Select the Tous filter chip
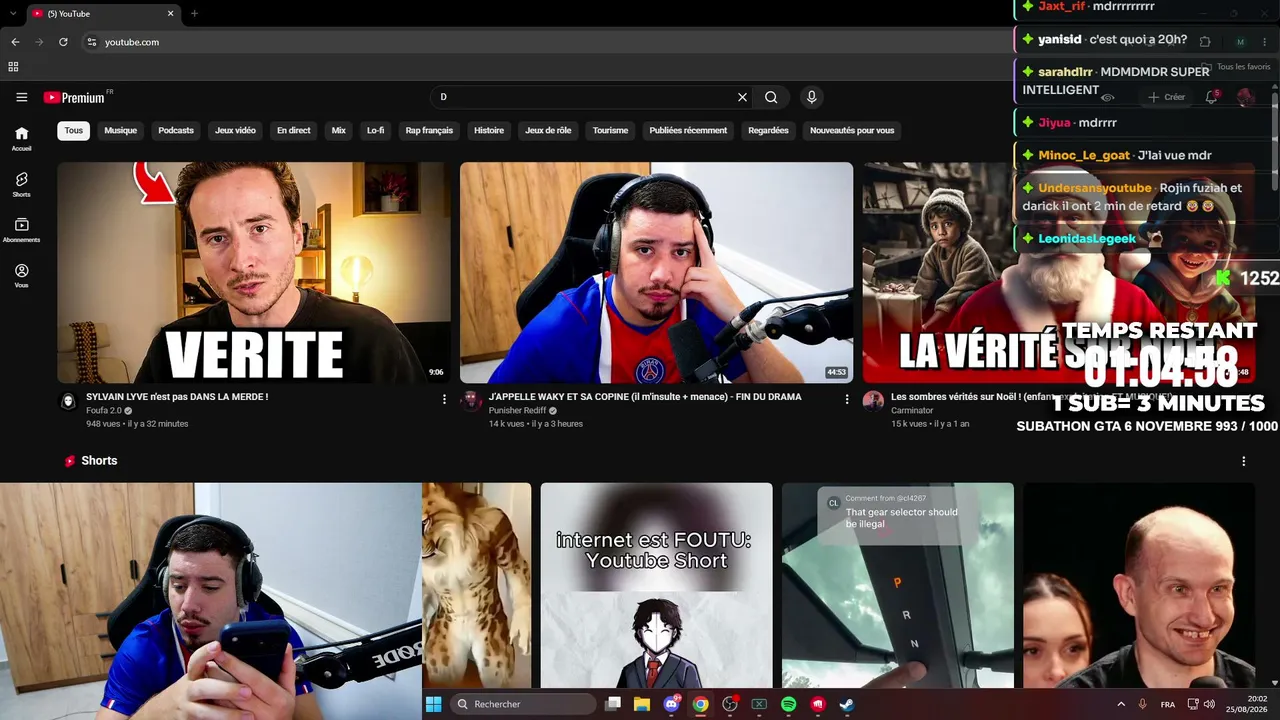Screen dimensions: 1280x720 tap(74, 130)
